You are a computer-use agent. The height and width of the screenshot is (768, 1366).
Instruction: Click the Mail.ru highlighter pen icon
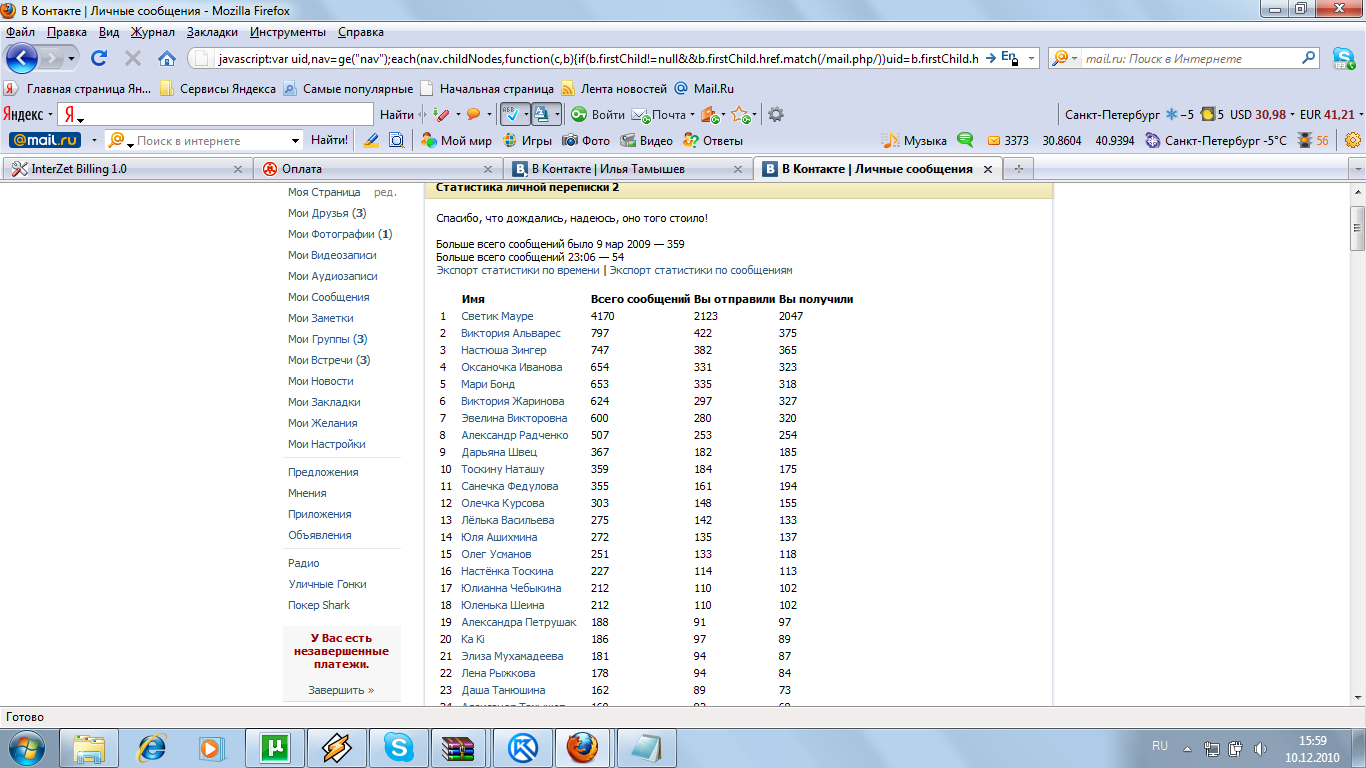click(x=371, y=141)
